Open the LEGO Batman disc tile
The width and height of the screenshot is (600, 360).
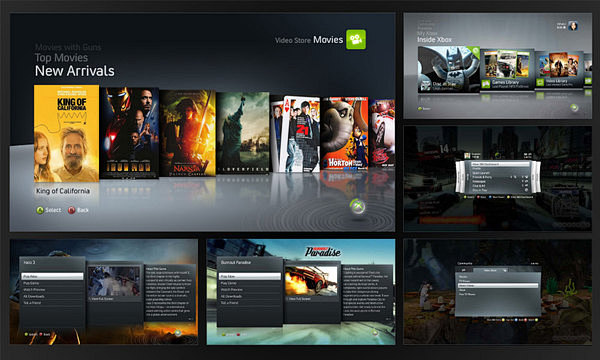(448, 69)
